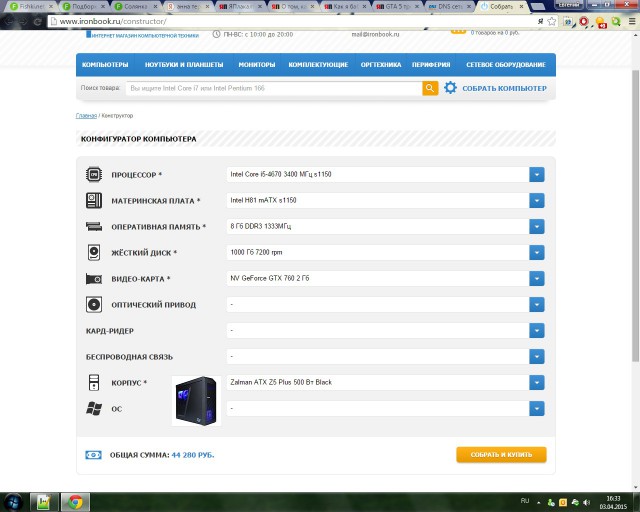This screenshot has width=640, height=512.
Task: Expand the Кард-ридер dropdown arrow
Action: point(537,330)
